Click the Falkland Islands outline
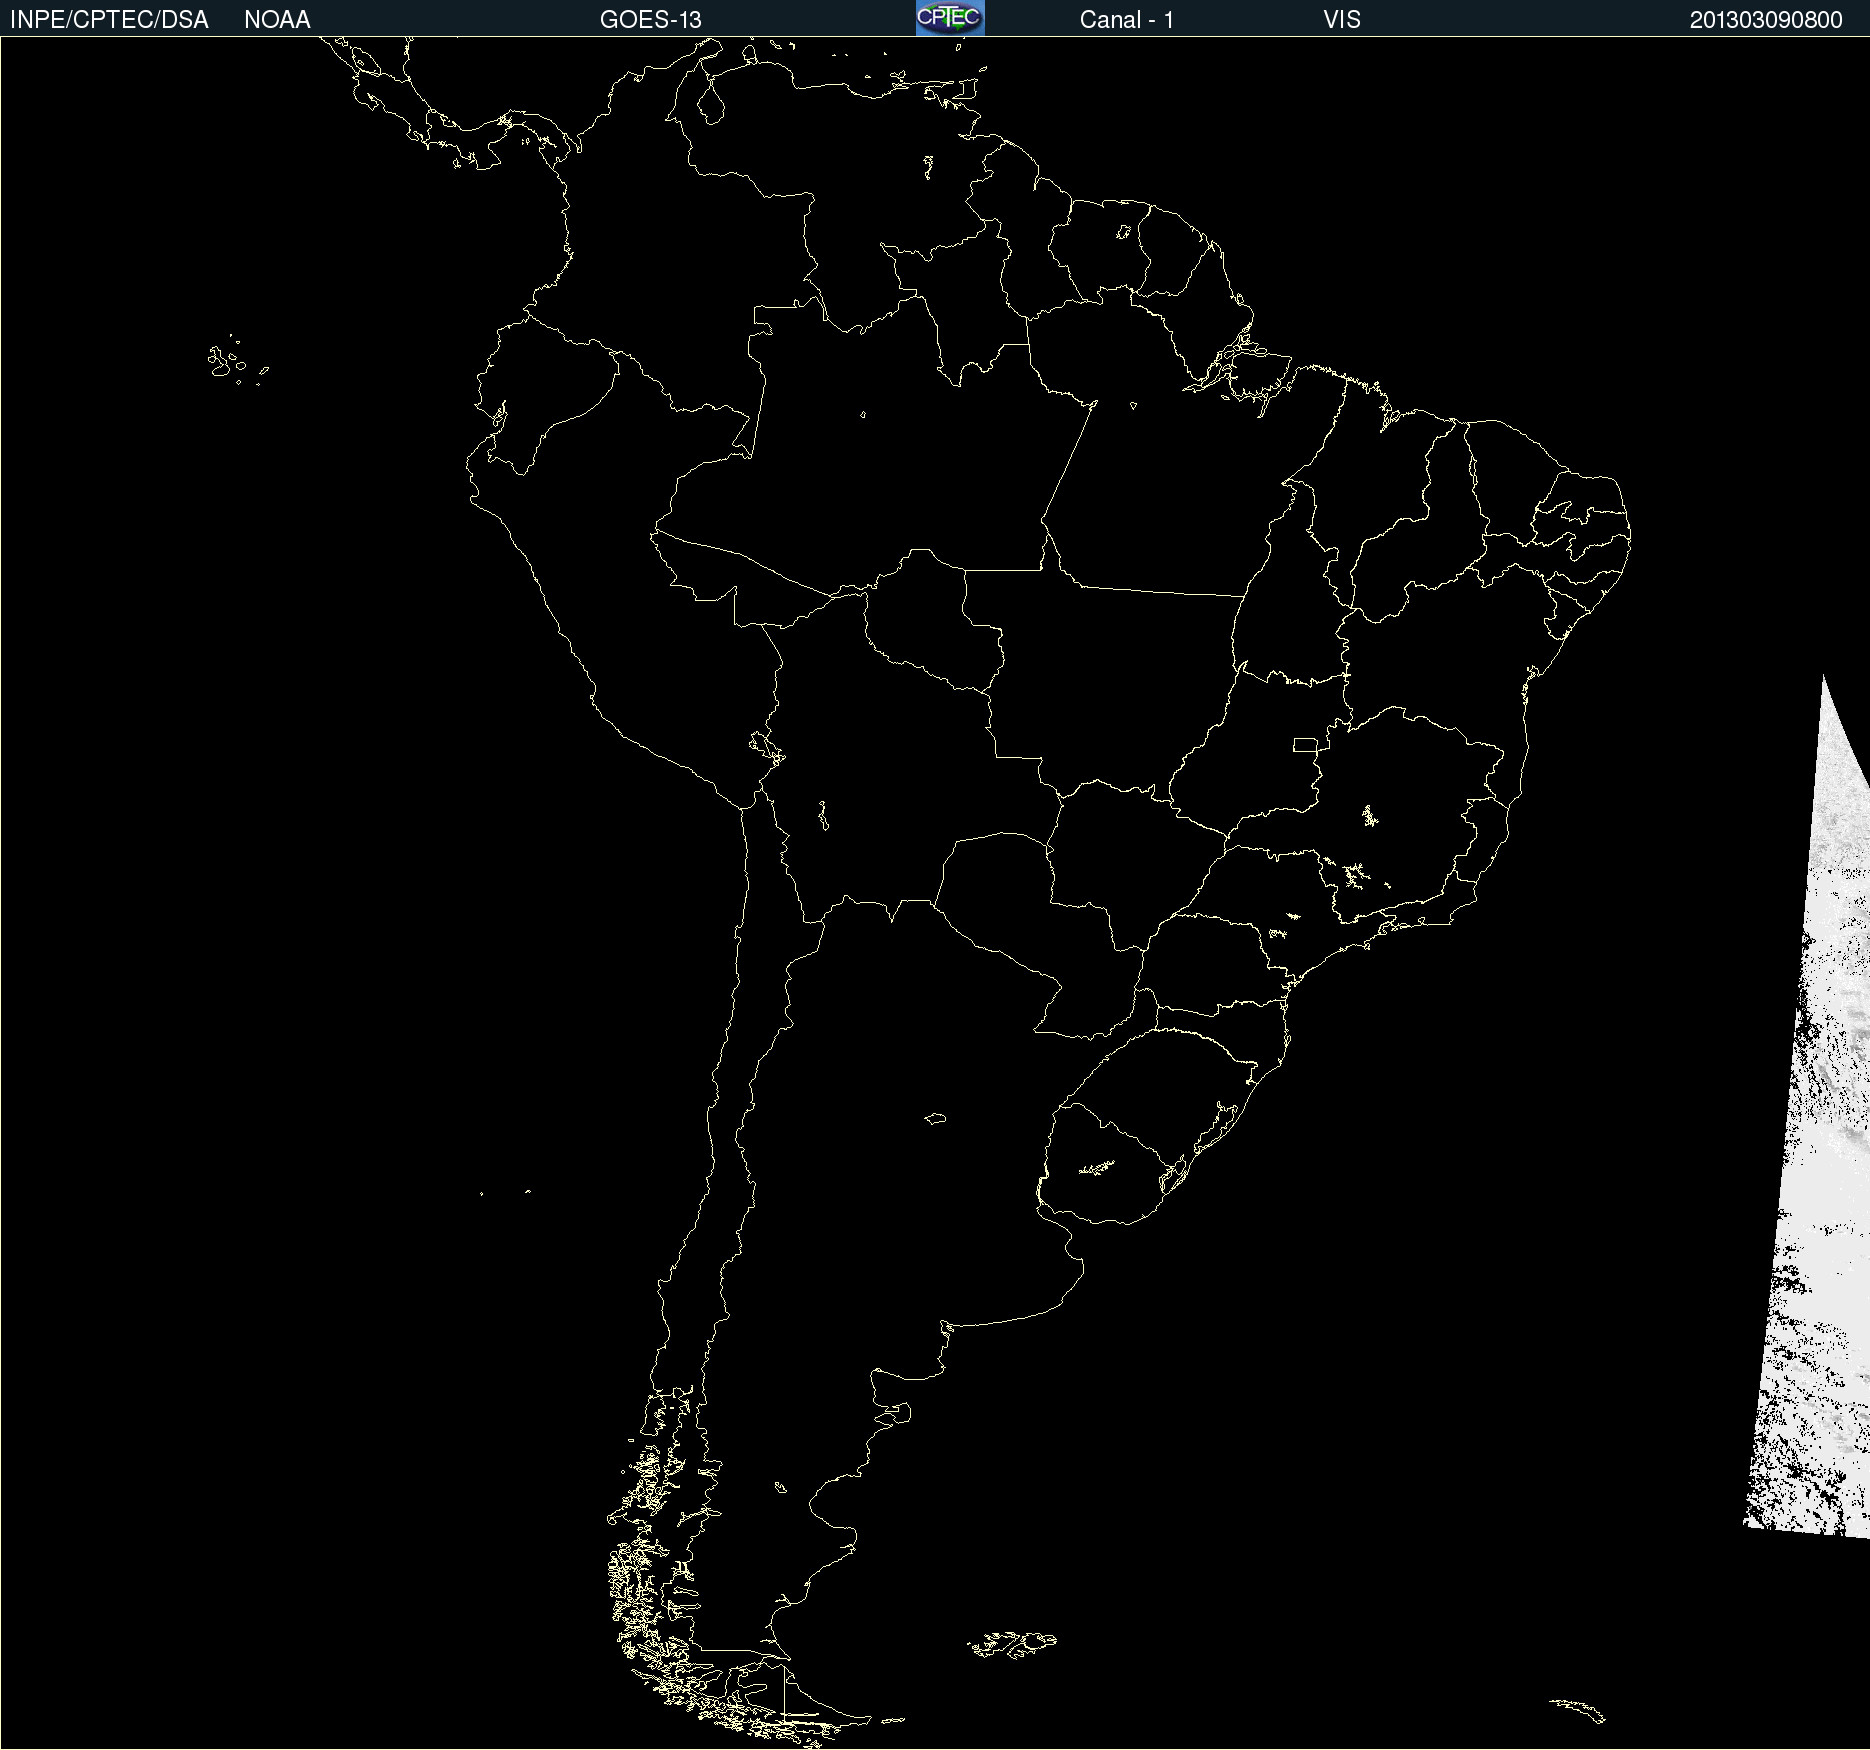Image resolution: width=1870 pixels, height=1750 pixels. [1011, 1644]
